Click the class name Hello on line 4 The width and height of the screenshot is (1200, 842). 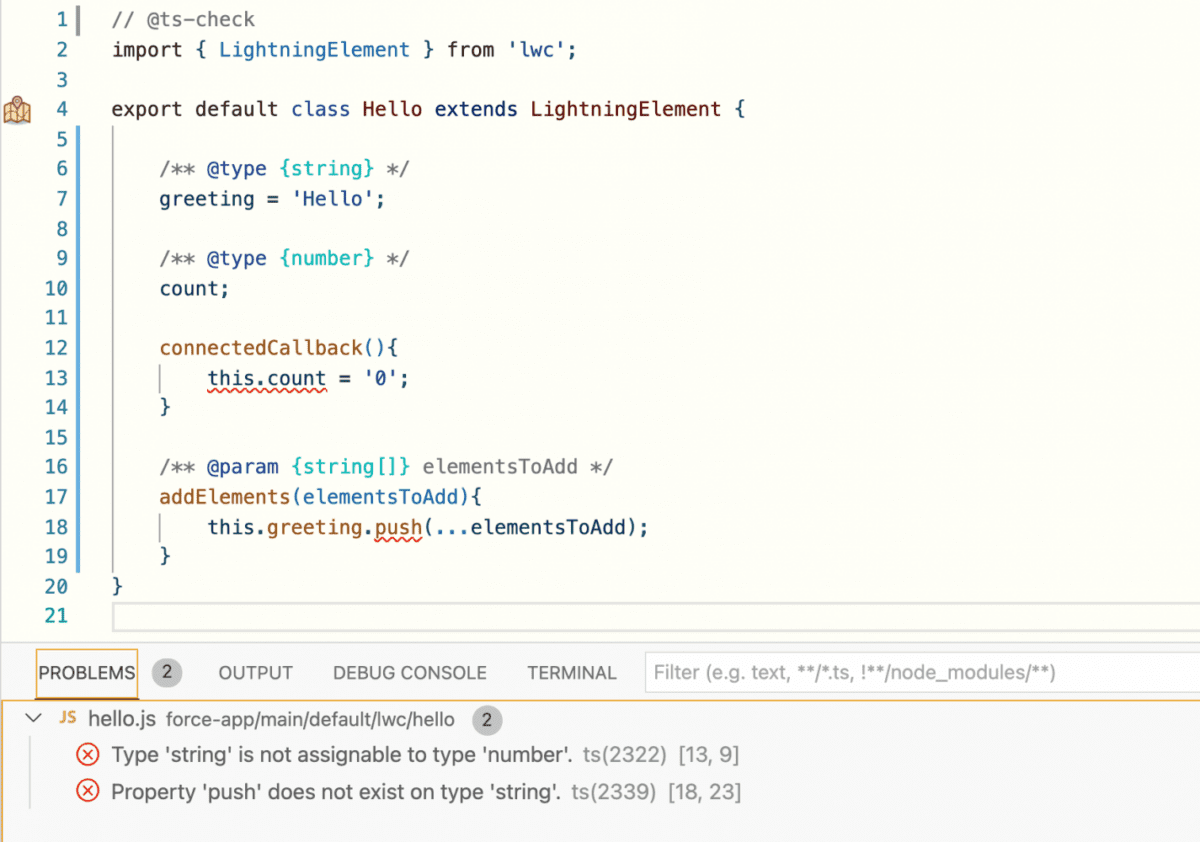click(392, 109)
